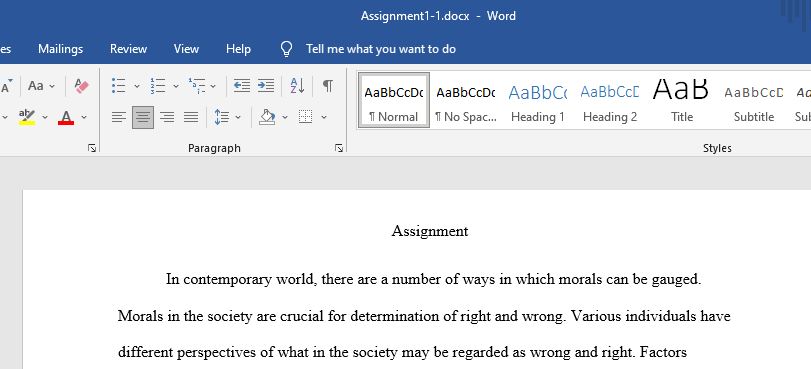Open the Borders dropdown arrow
811x369 pixels.
coord(324,117)
